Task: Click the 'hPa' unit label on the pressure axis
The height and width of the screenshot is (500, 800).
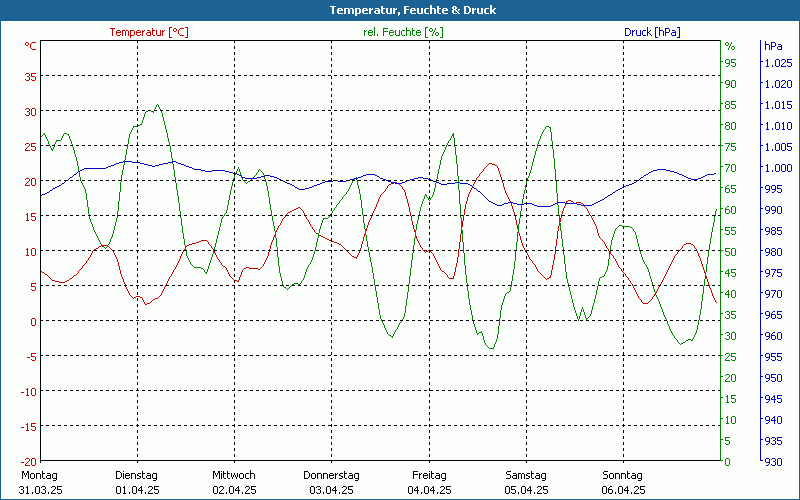Action: [773, 46]
